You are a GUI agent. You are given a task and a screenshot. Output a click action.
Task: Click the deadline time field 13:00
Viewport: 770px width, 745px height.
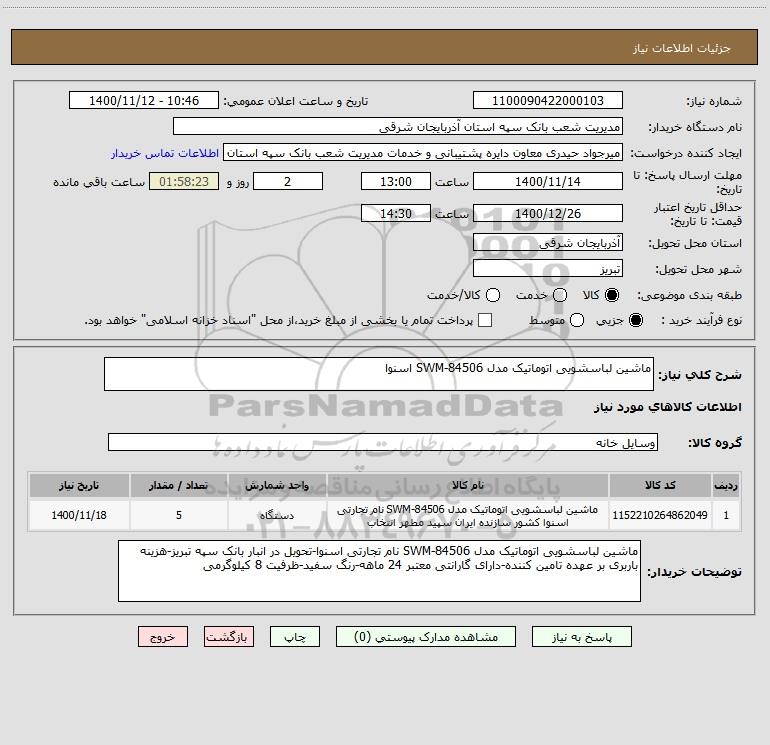tap(396, 181)
